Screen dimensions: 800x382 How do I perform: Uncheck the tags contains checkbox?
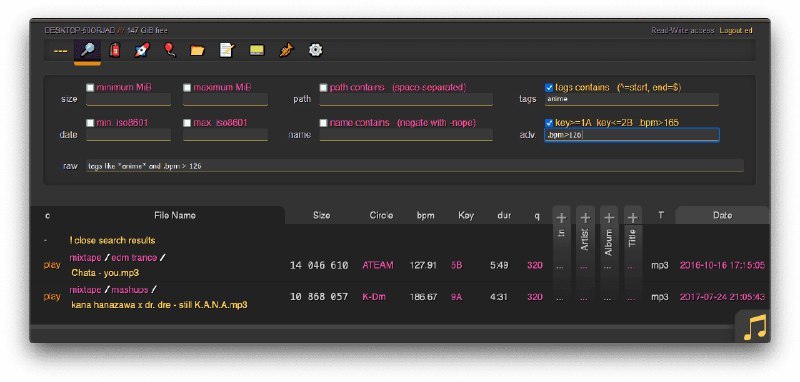tap(549, 88)
